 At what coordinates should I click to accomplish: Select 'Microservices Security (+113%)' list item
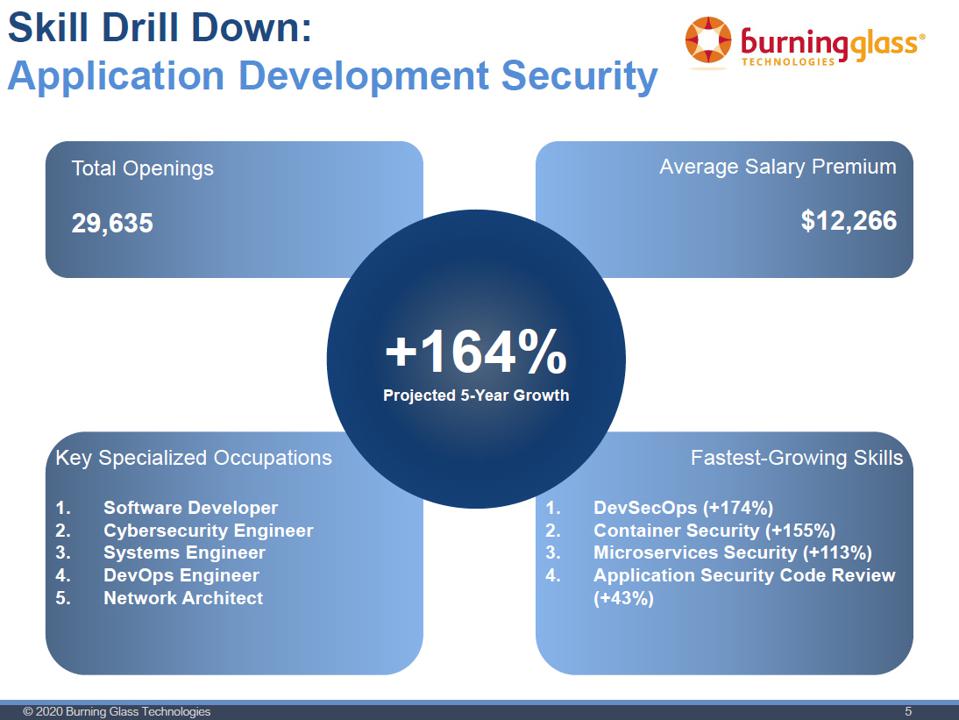[x=733, y=552]
